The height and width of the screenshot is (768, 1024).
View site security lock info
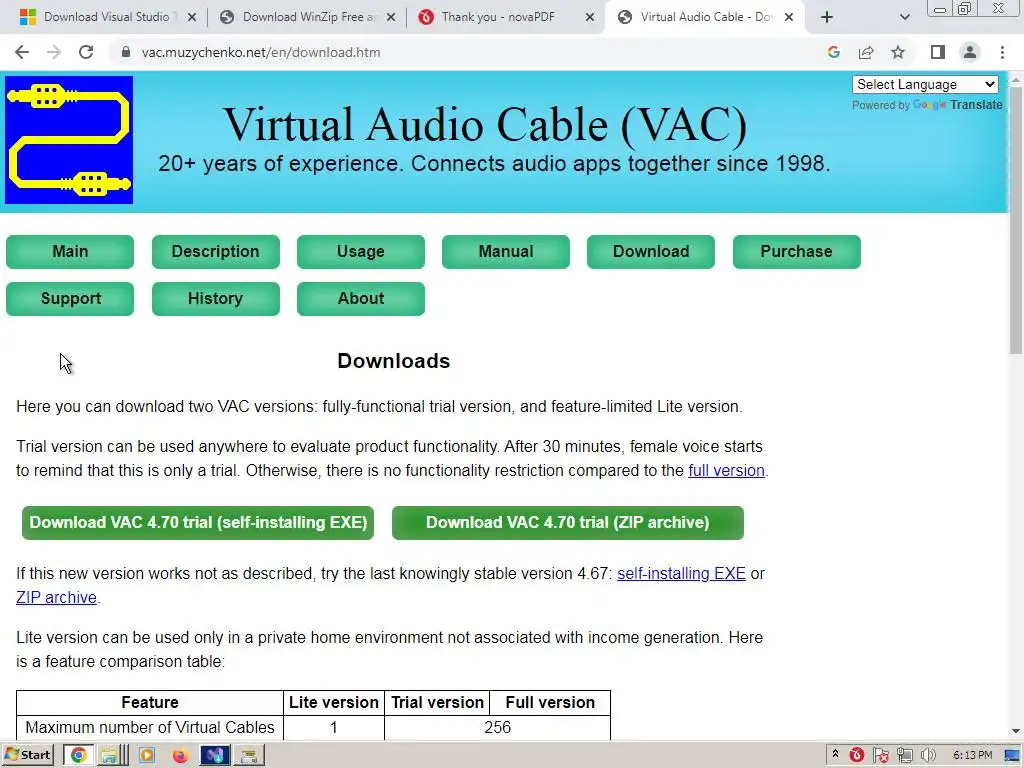click(x=126, y=52)
